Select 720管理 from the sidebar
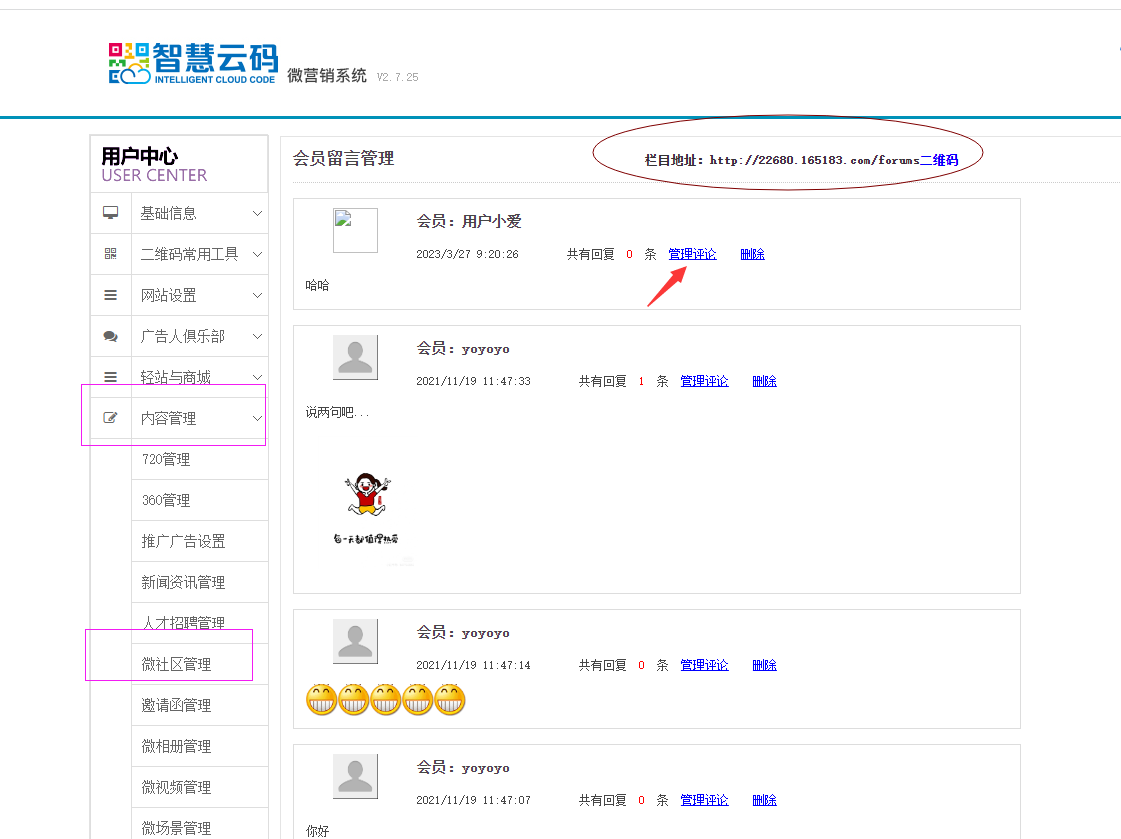Image resolution: width=1121 pixels, height=839 pixels. pos(166,459)
